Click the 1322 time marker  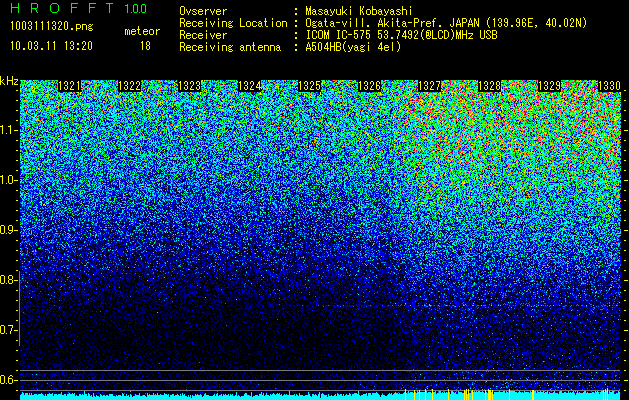point(130,86)
